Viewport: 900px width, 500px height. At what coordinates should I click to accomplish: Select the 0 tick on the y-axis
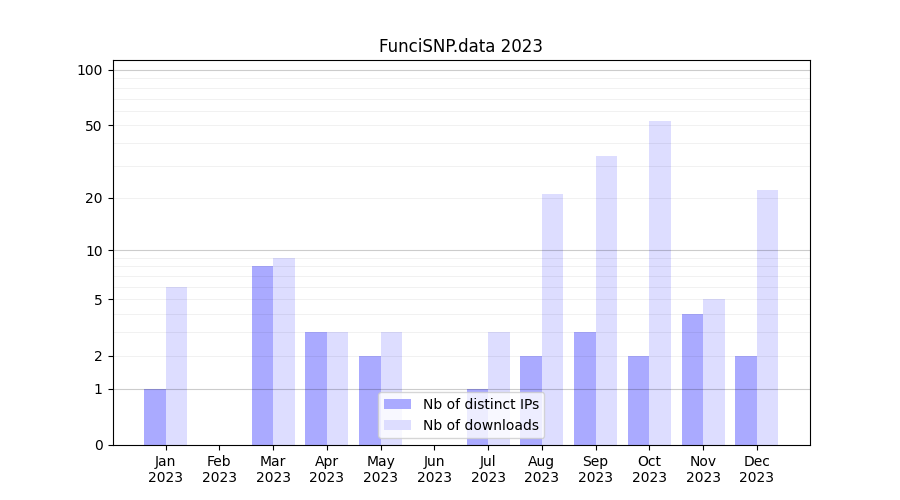[x=98, y=445]
